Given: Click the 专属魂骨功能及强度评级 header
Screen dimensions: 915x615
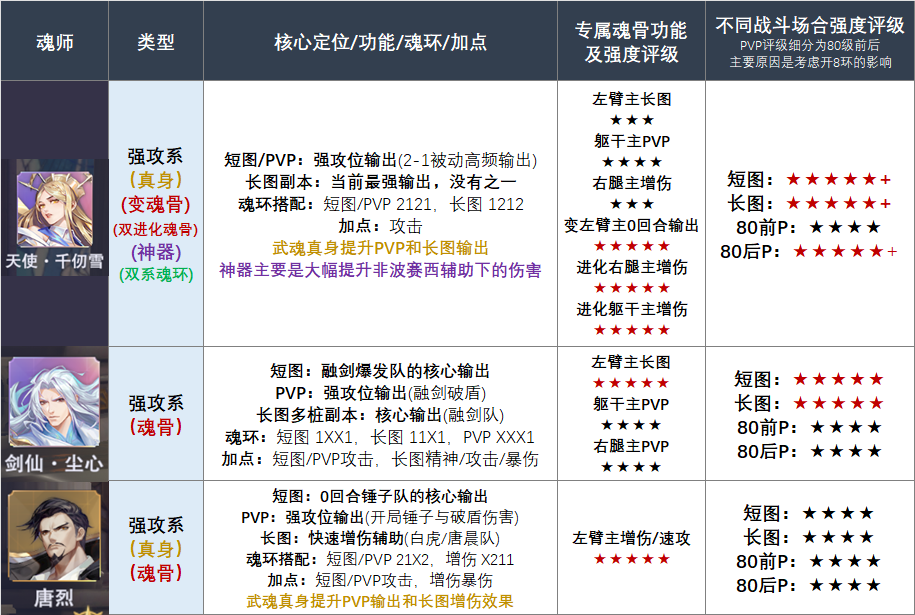Looking at the screenshot, I should pos(631,42).
